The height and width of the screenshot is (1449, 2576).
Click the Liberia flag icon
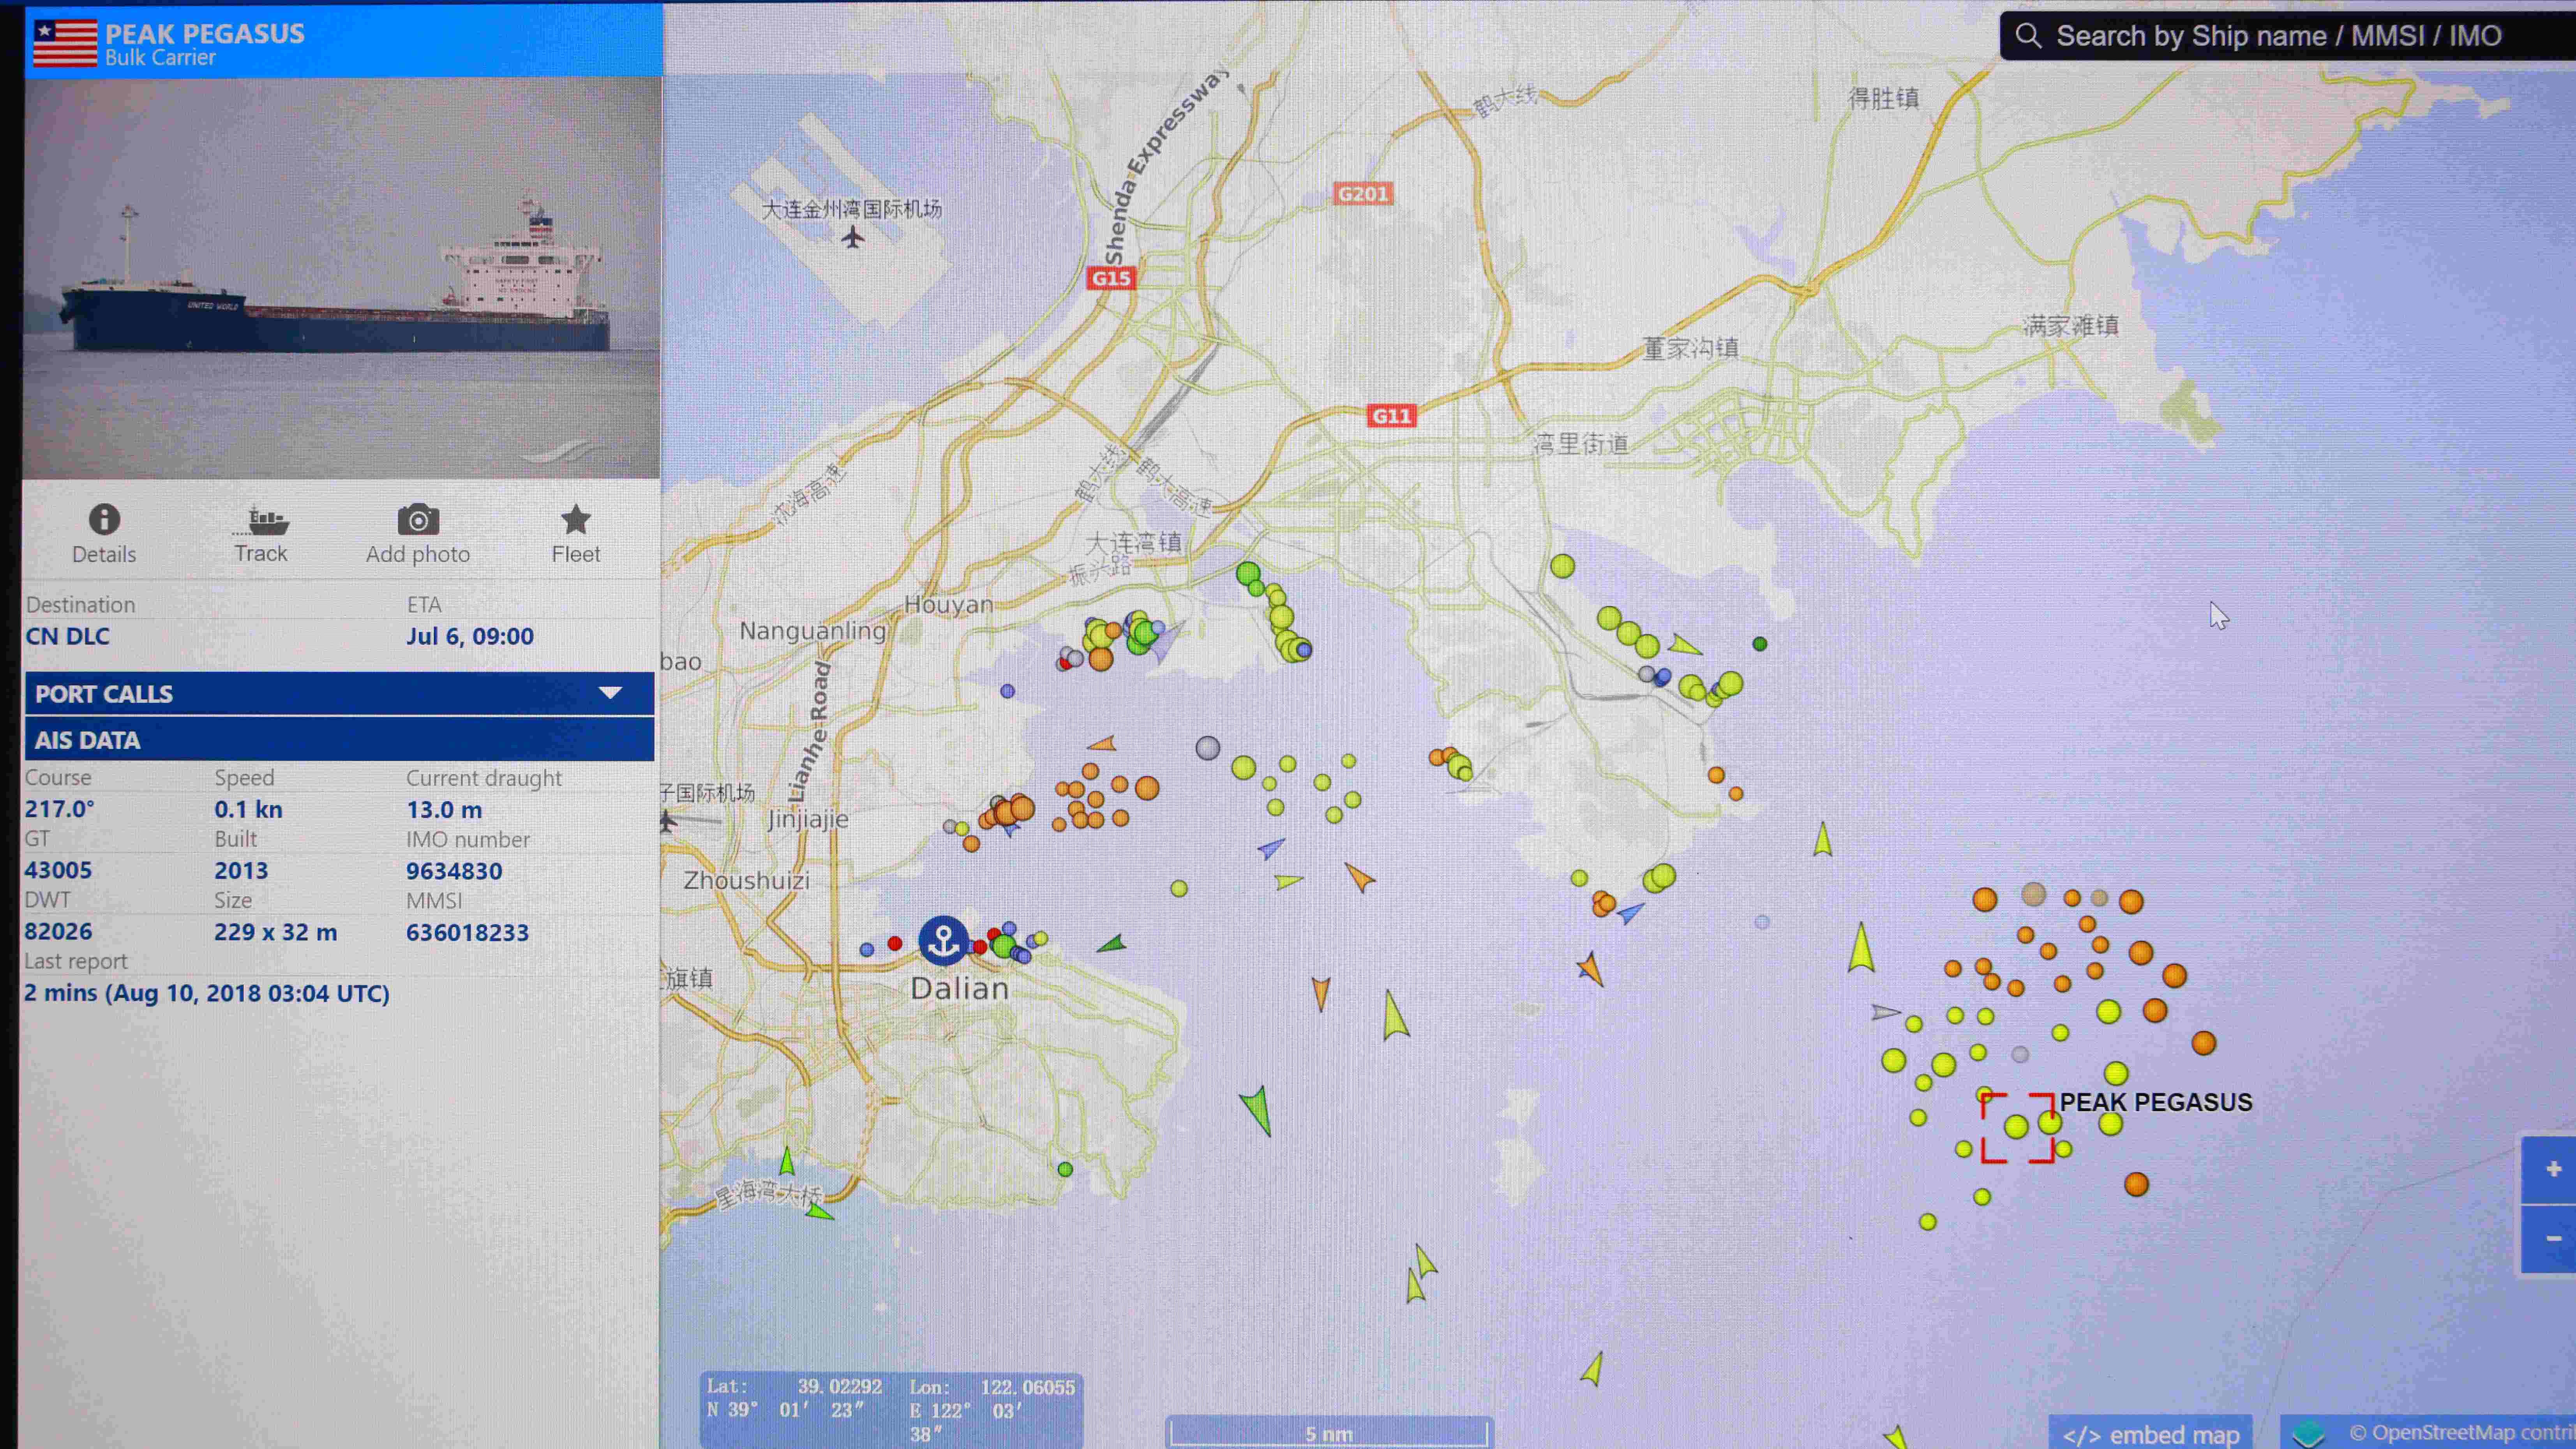point(65,43)
